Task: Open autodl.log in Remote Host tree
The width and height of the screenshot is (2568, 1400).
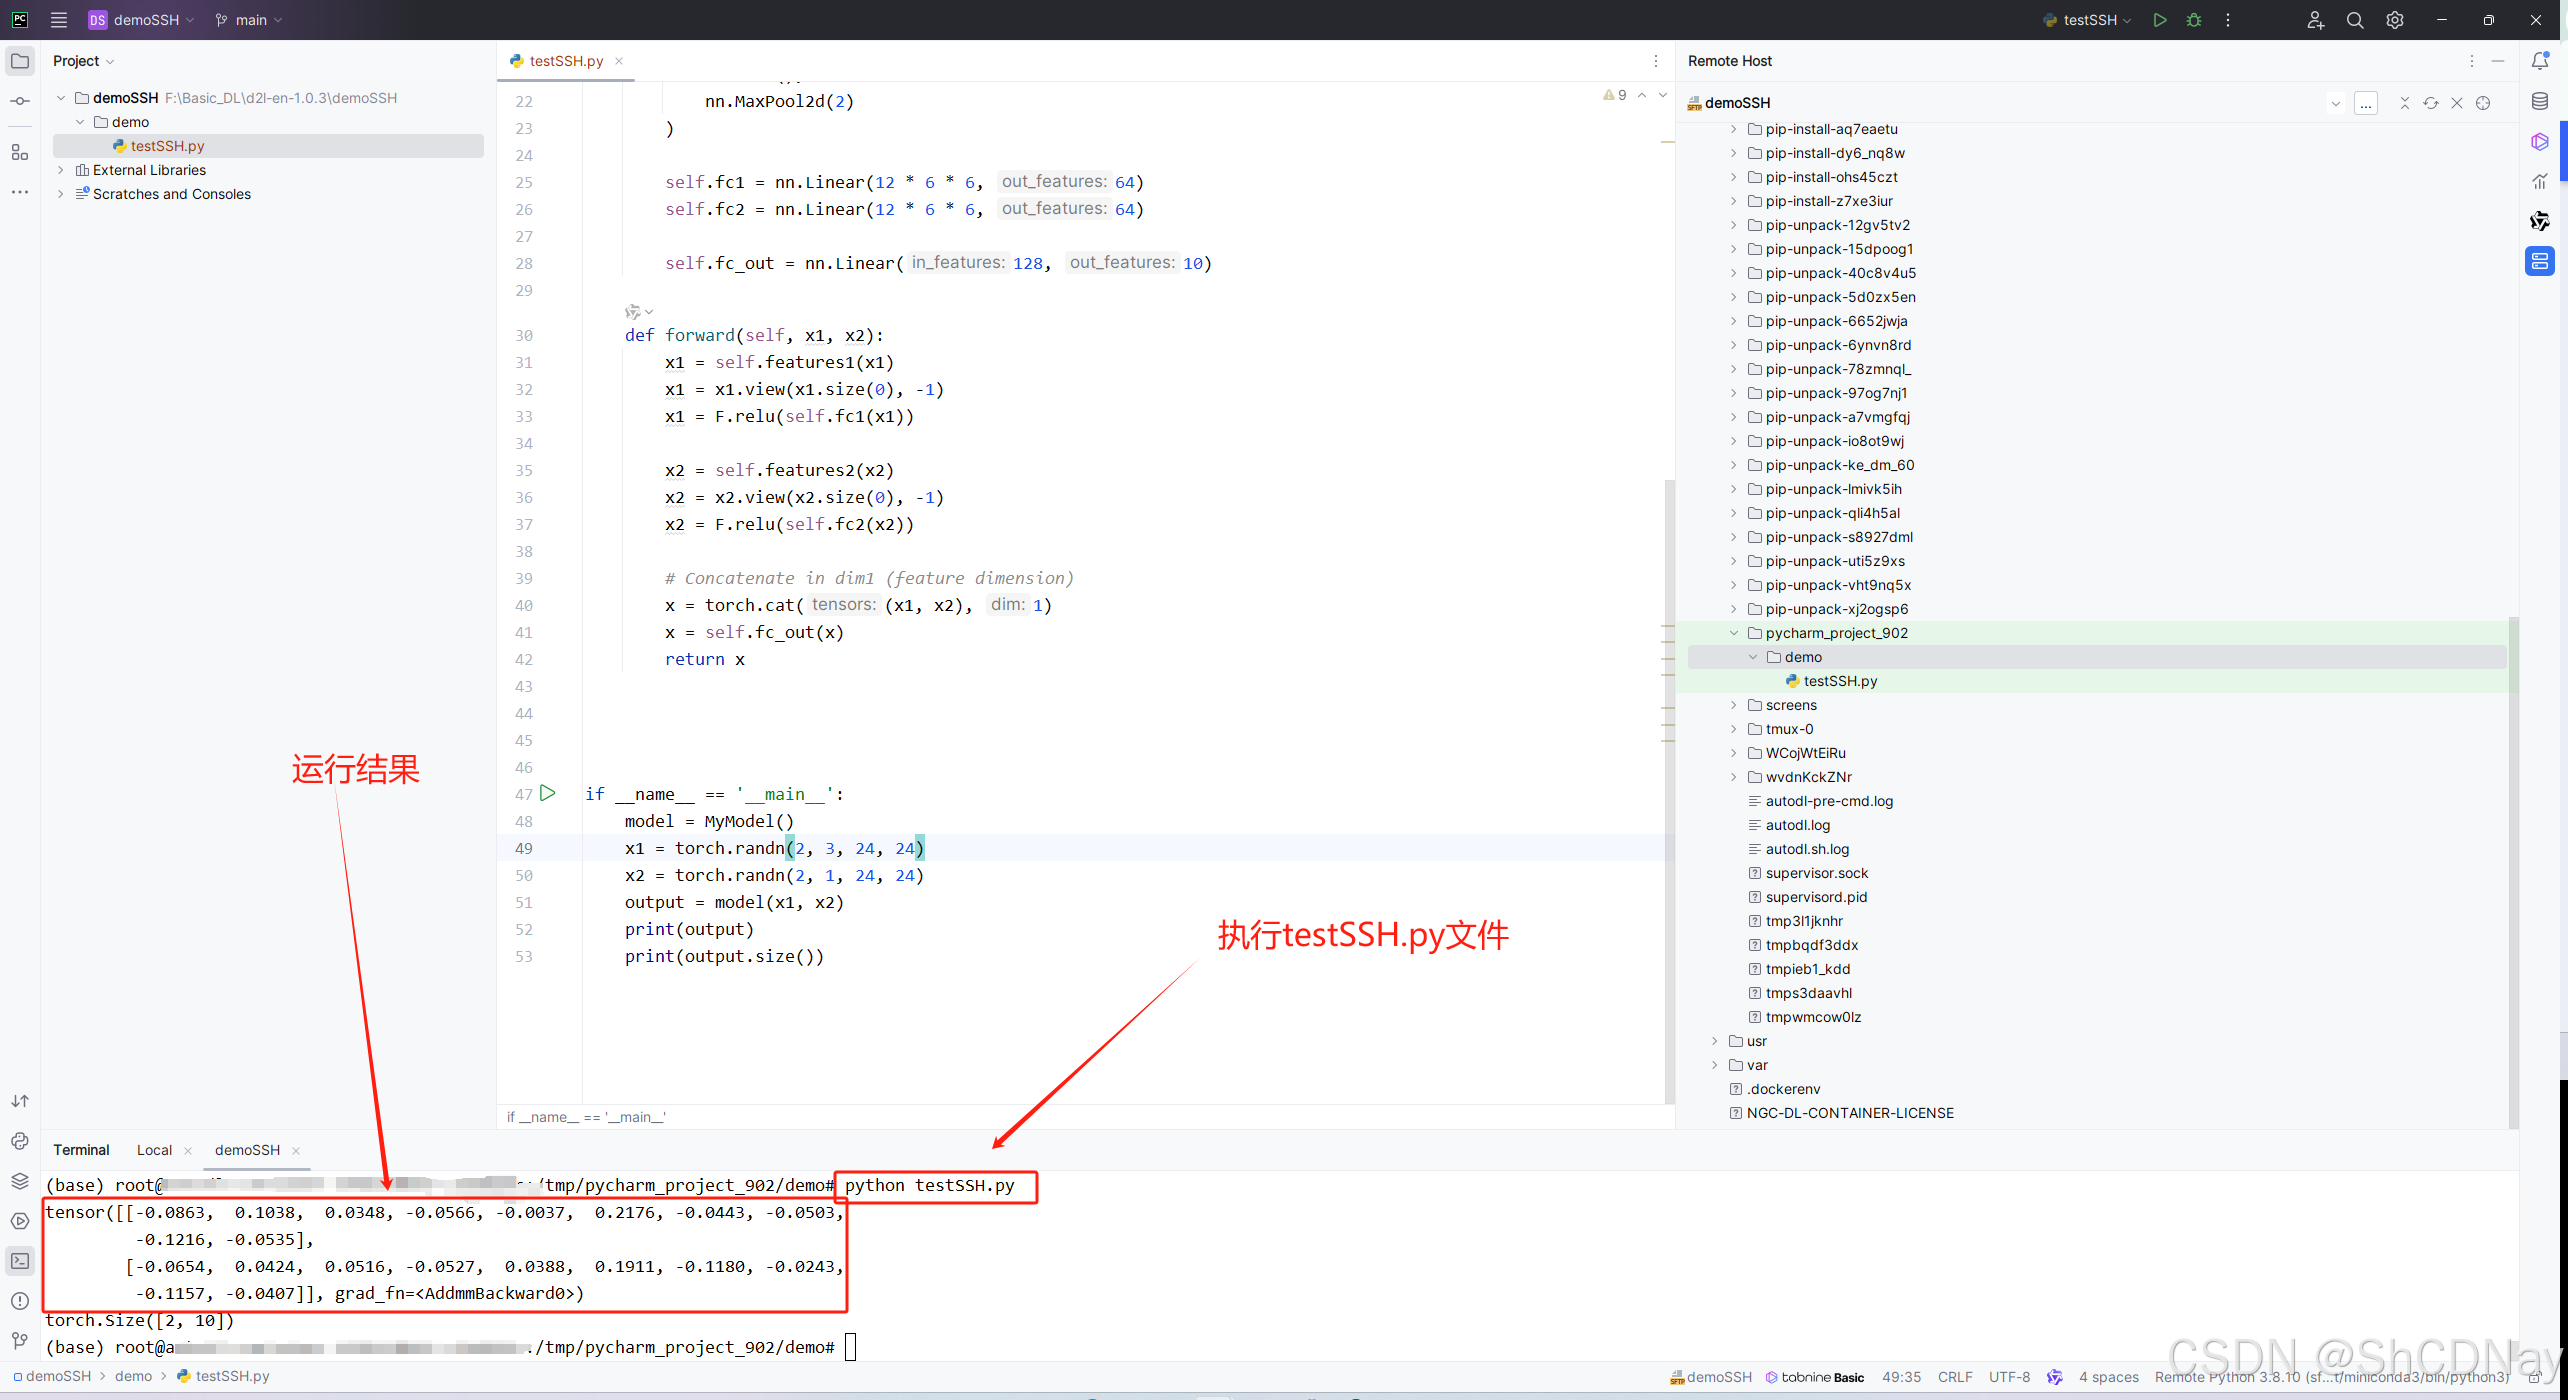Action: point(1797,825)
